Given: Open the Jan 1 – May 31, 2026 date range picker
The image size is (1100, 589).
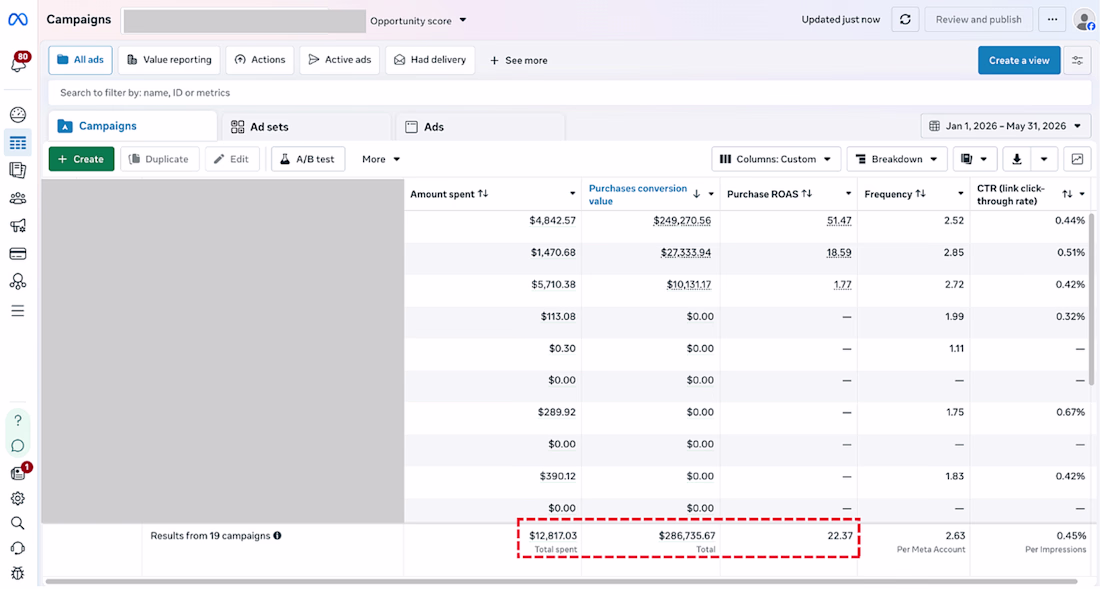Looking at the screenshot, I should pos(1006,126).
